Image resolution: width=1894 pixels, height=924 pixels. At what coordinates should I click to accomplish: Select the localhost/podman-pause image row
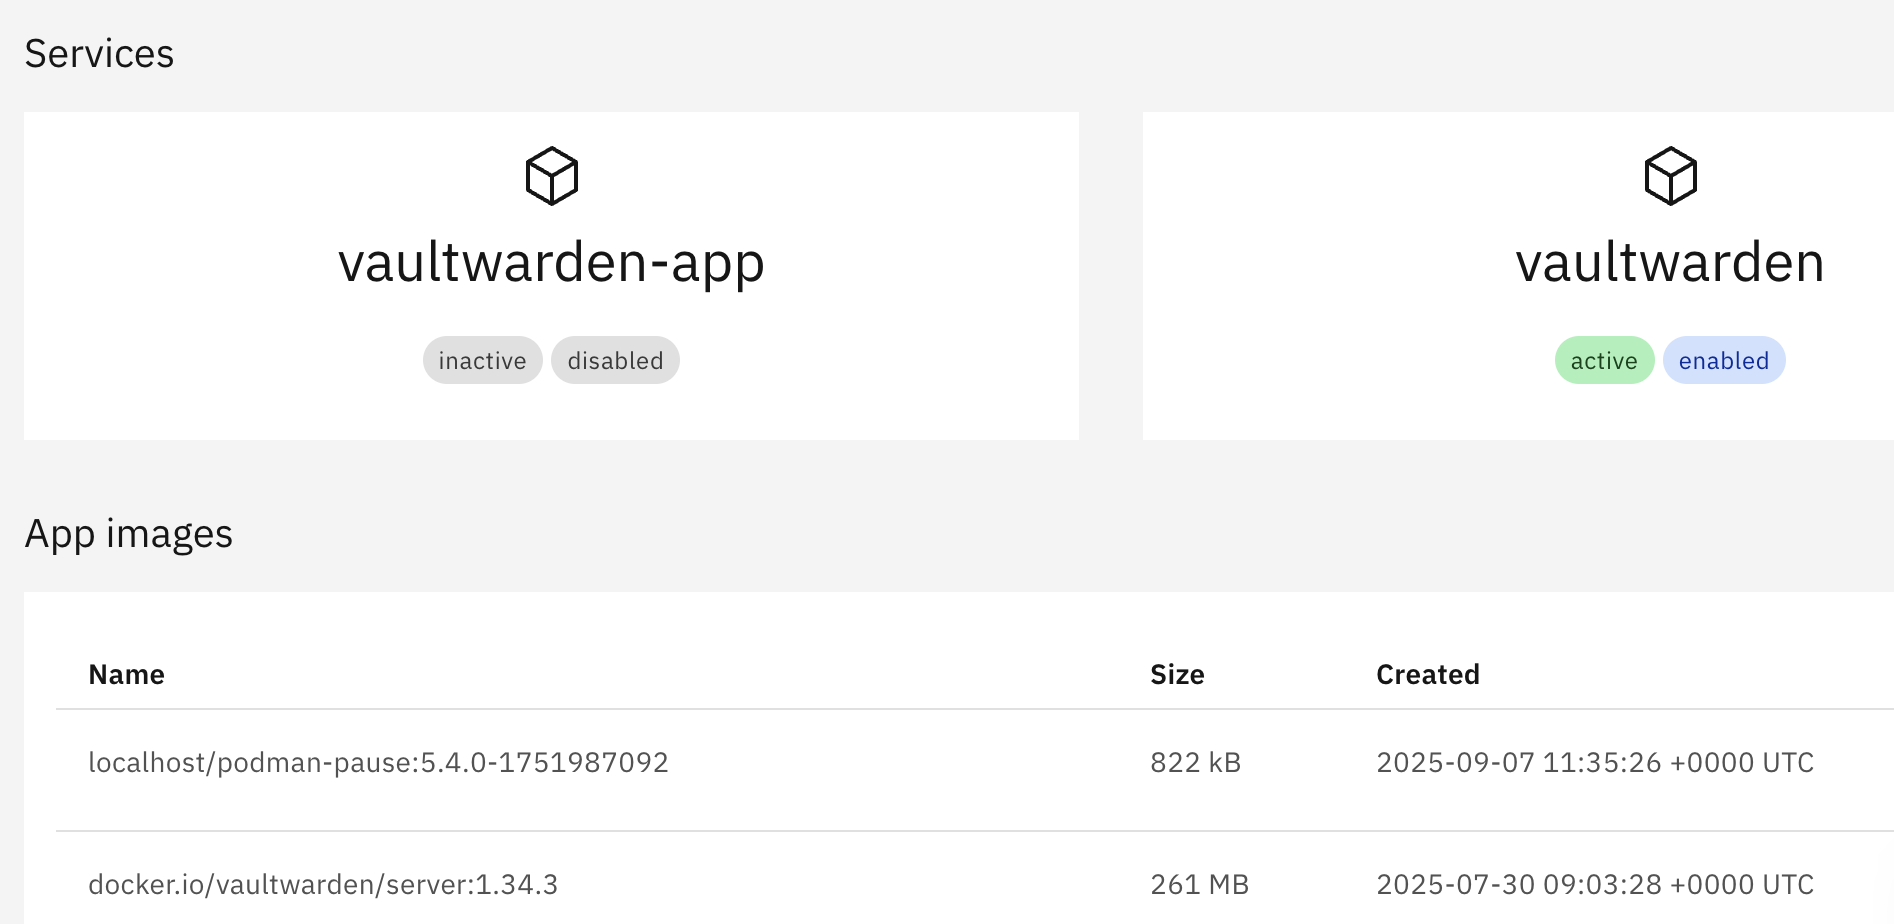point(378,763)
